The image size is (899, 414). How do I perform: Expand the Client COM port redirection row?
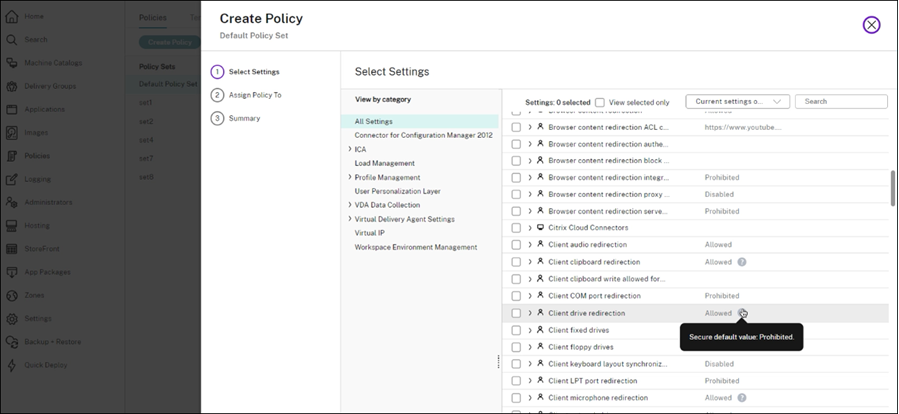(530, 296)
